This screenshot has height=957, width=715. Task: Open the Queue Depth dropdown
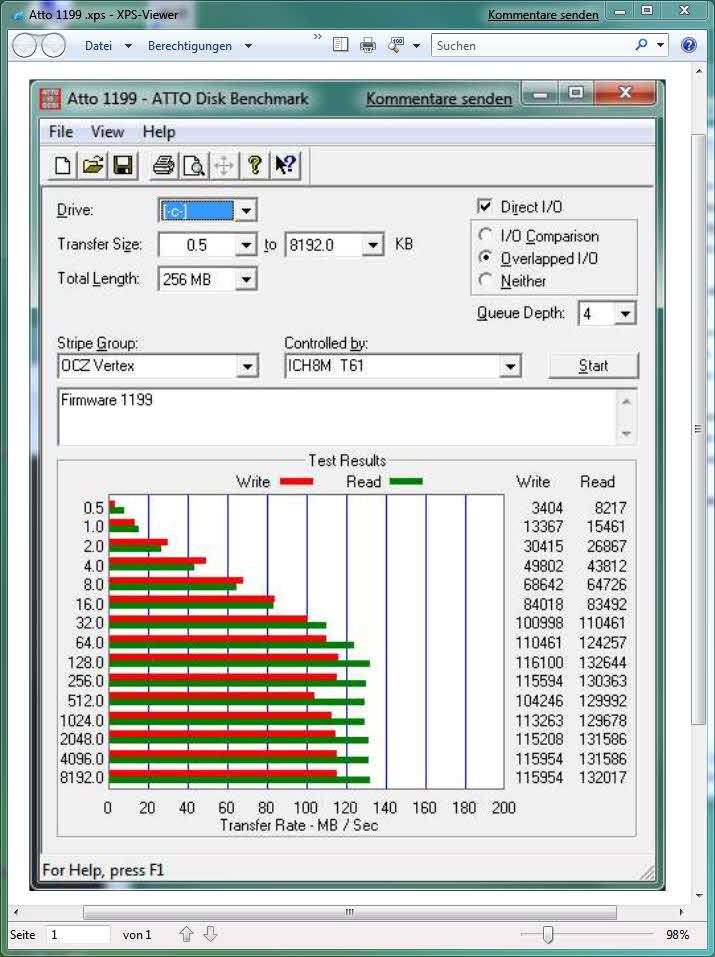(x=625, y=314)
